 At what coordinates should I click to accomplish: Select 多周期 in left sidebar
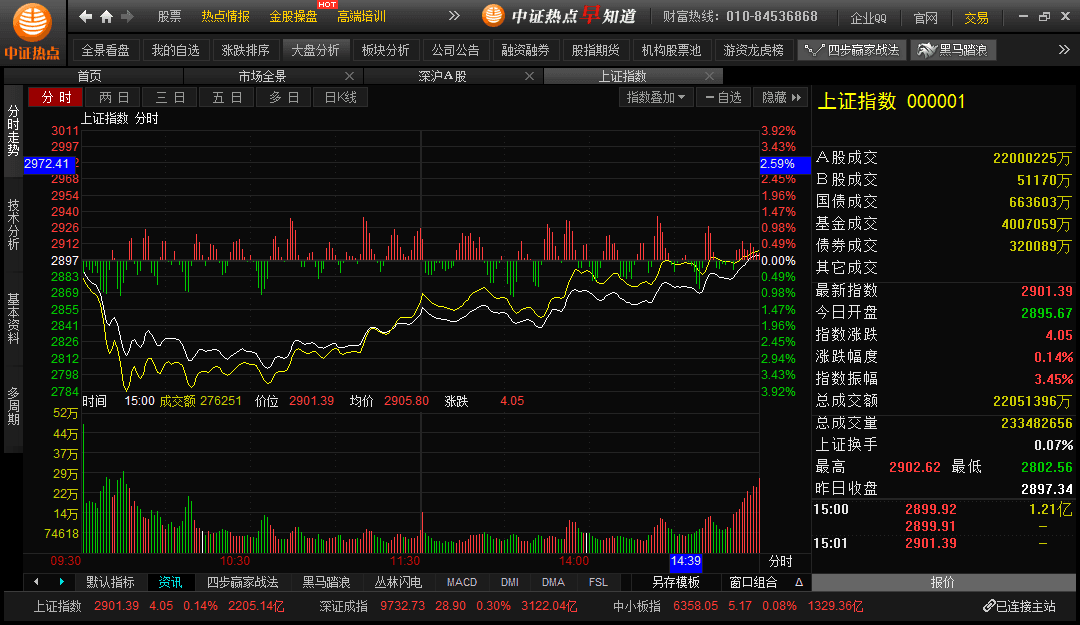click(13, 407)
